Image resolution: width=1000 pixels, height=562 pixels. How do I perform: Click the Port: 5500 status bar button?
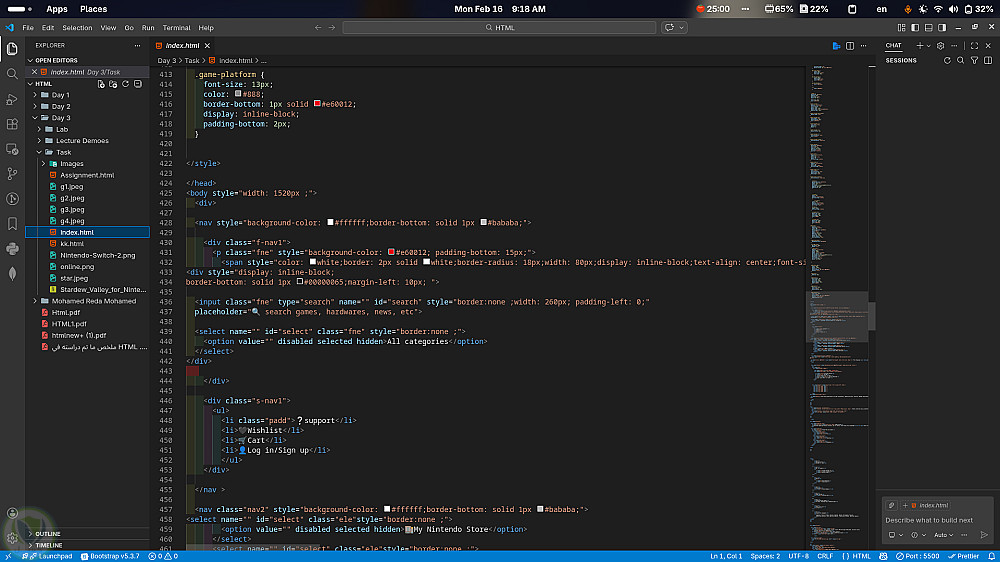[x=917, y=556]
